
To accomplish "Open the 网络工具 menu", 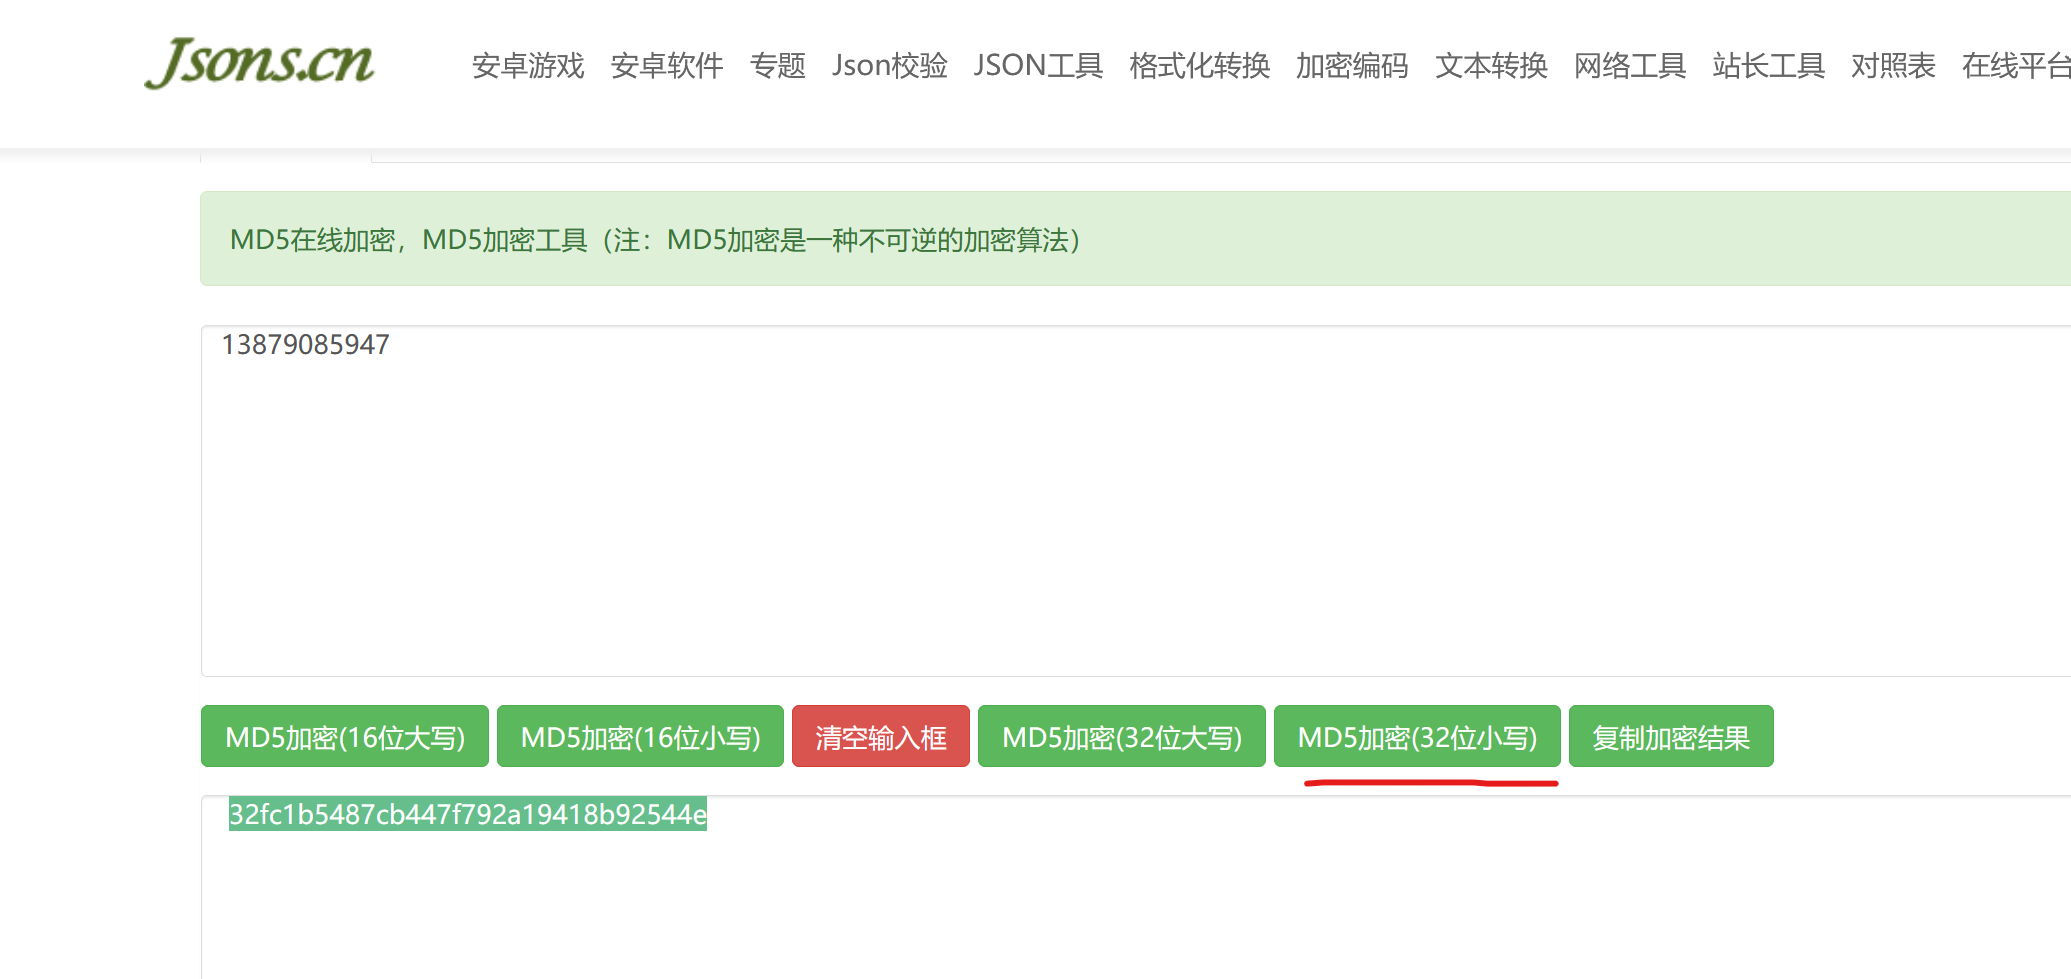I will [1630, 66].
